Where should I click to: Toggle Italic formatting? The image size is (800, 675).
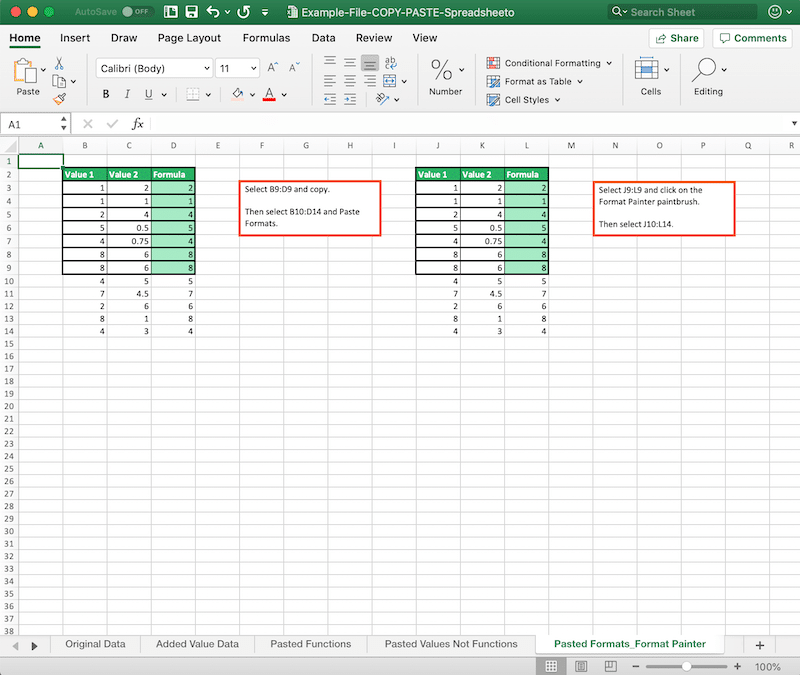point(127,94)
